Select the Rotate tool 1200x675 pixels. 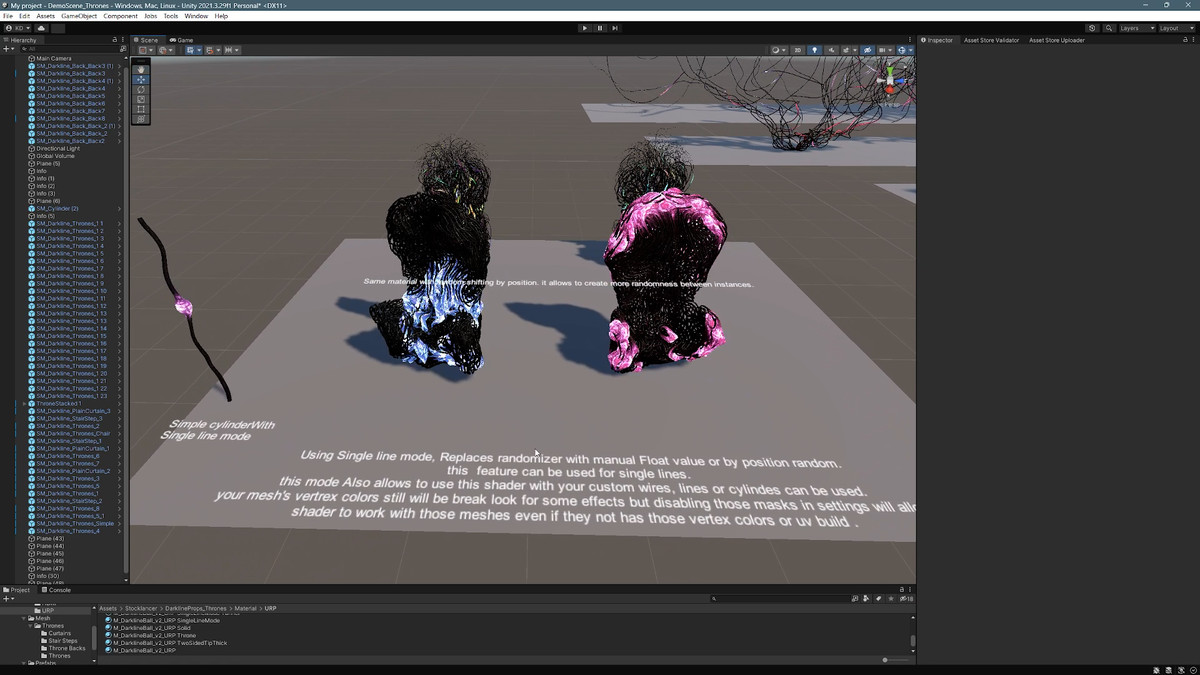pyautogui.click(x=141, y=90)
